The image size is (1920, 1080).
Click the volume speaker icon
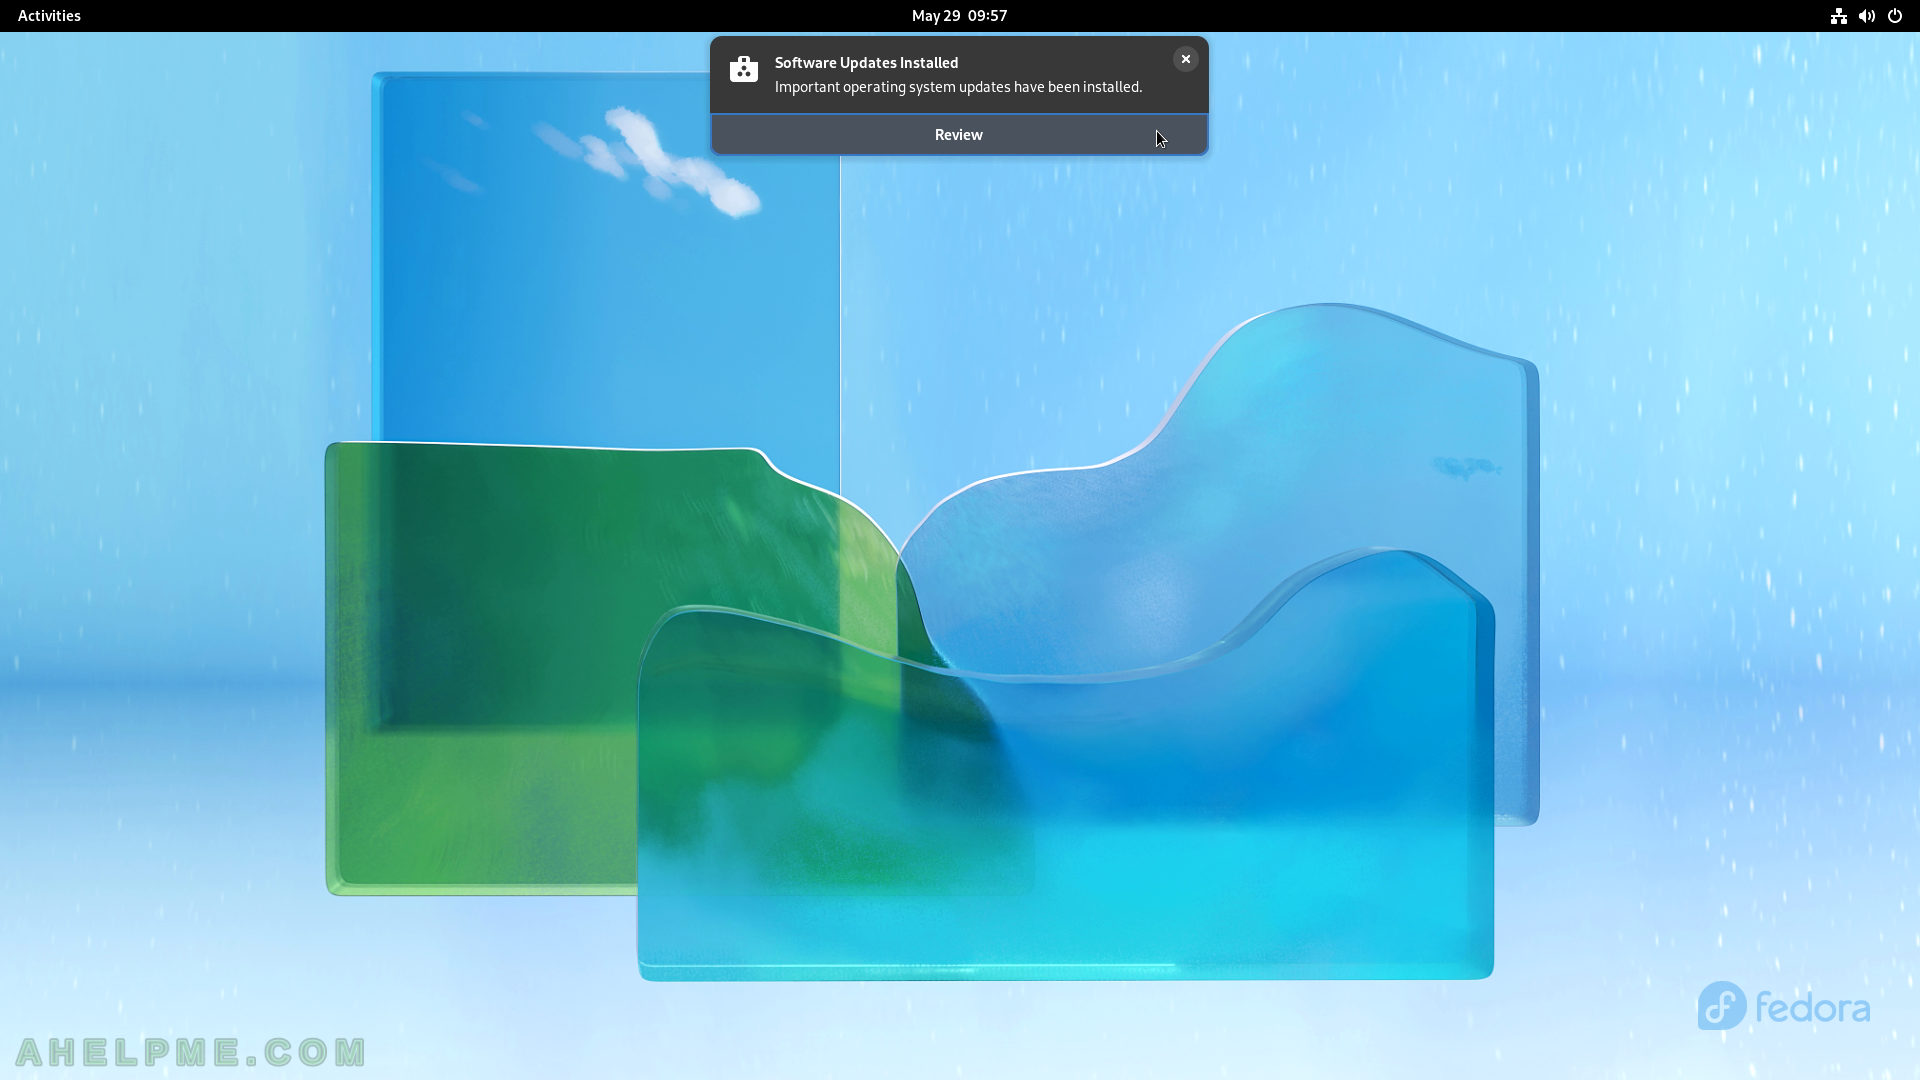(x=1866, y=16)
